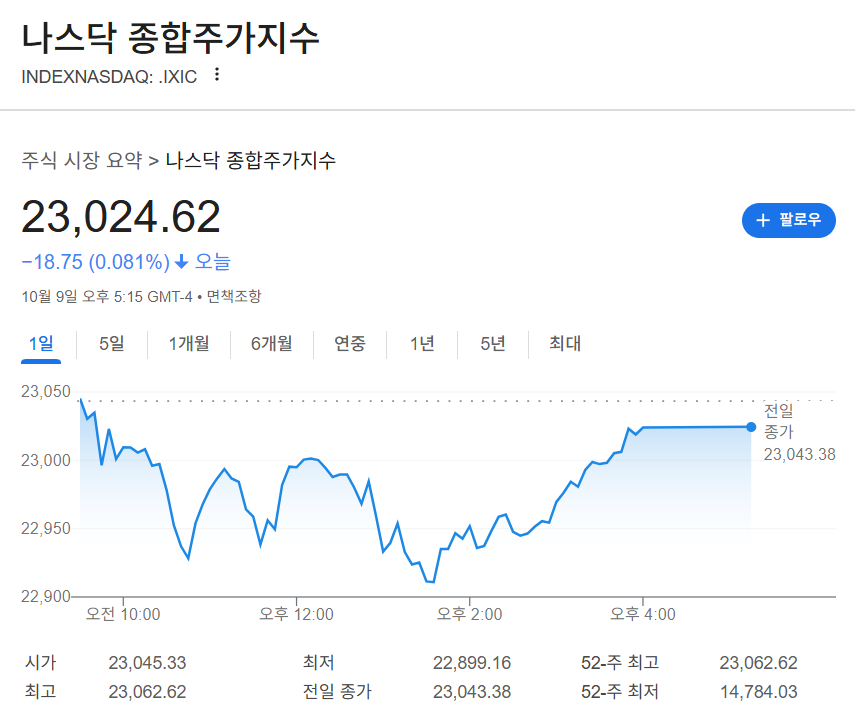
Task: Click the 52-주 최고 value 23,062.62
Action: coord(758,662)
